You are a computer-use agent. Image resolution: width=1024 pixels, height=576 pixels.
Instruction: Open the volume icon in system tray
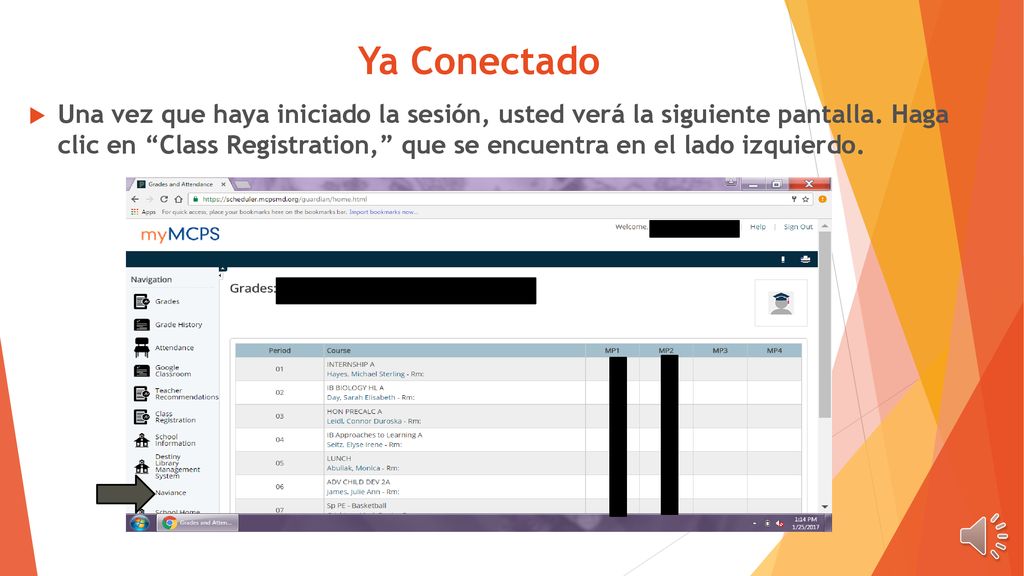point(779,523)
